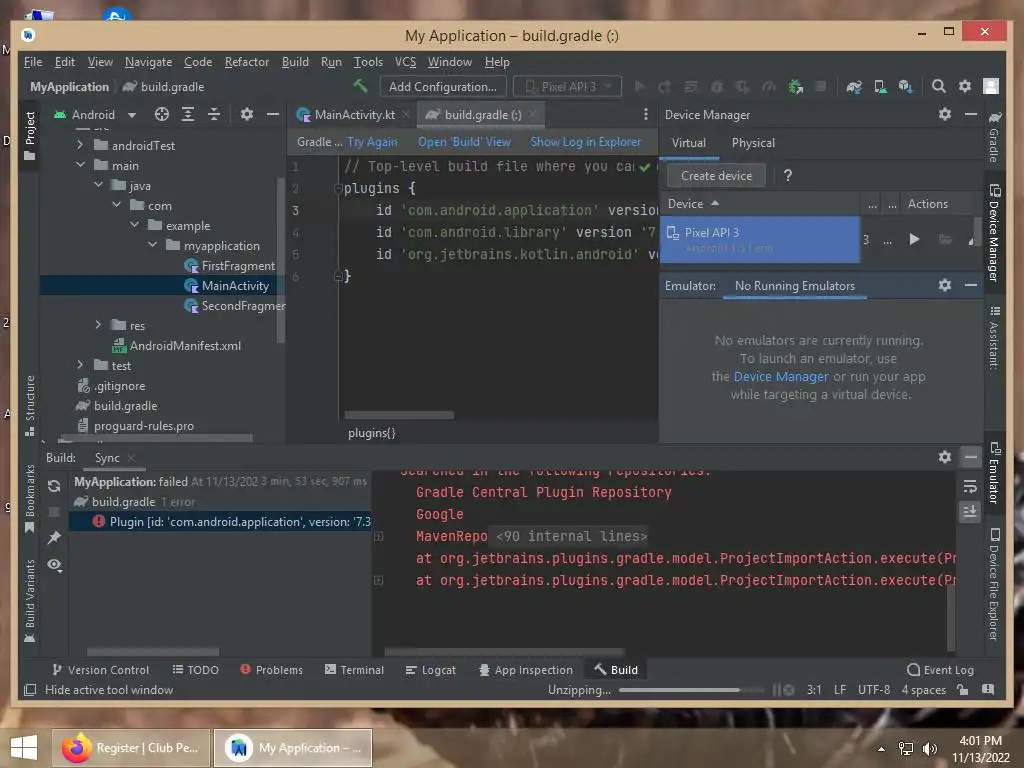1024x768 pixels.
Task: Open the Android project view dropdown
Action: click(x=95, y=115)
